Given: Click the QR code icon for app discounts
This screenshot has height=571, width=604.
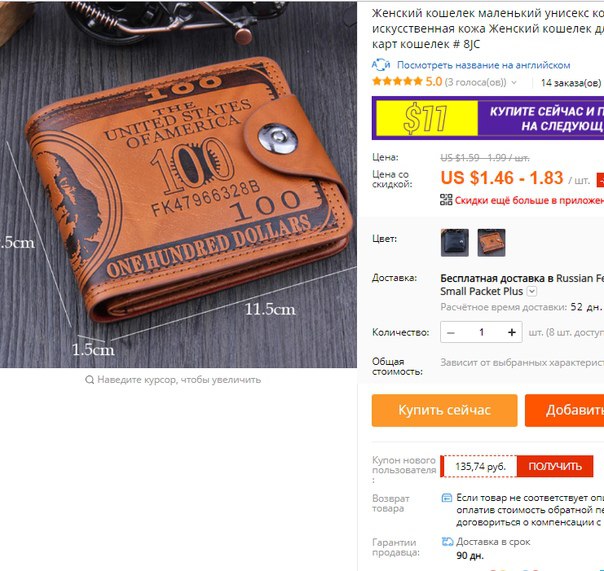Looking at the screenshot, I should 446,200.
